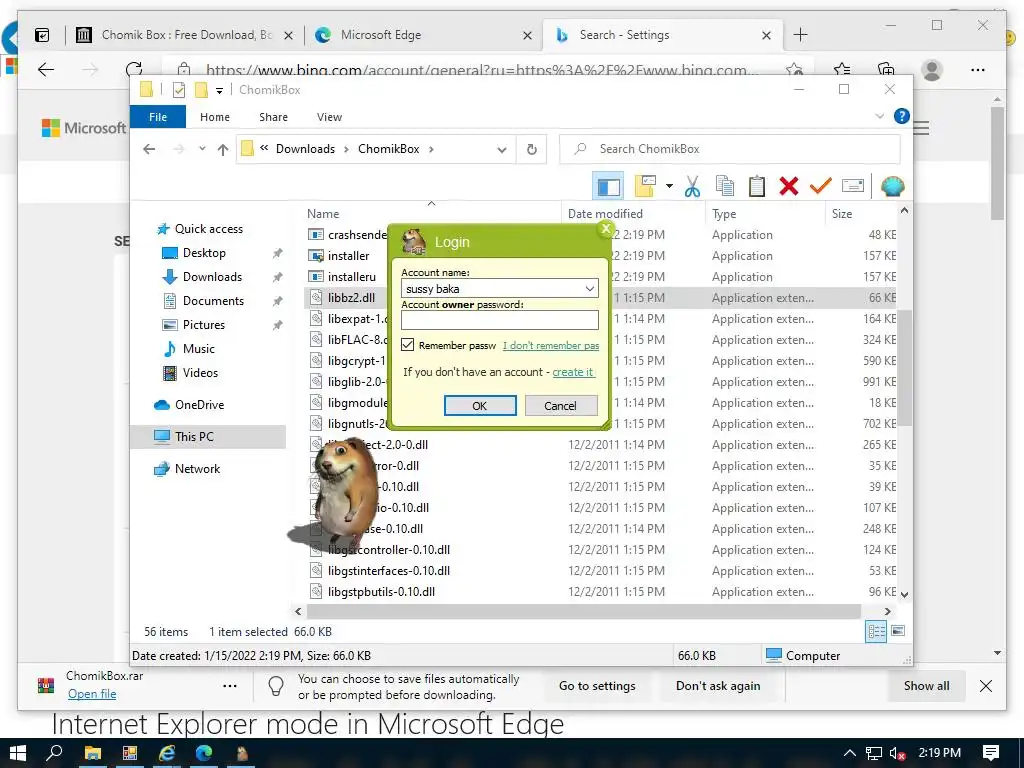Image resolution: width=1024 pixels, height=768 pixels.
Task: Click the create it account link
Action: (573, 372)
